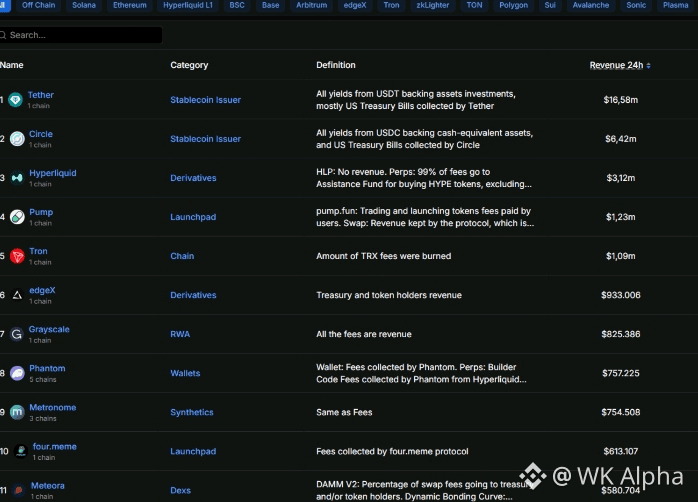Open the Derivatives category link for edgeX
Screen dimensions: 698x502
point(193,295)
